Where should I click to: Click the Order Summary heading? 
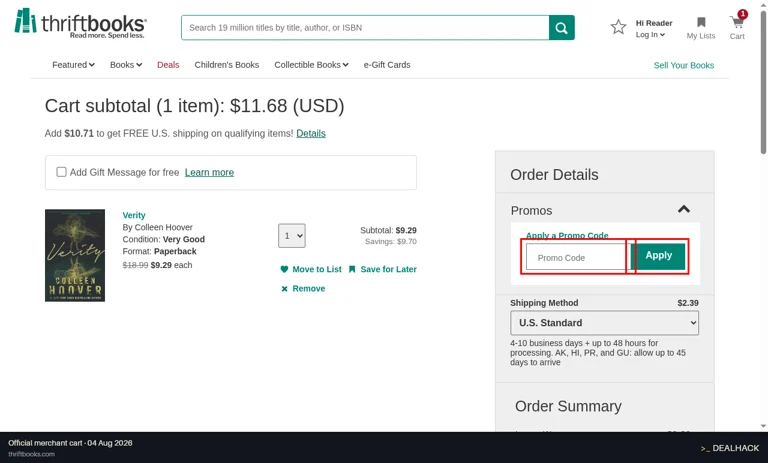point(568,406)
